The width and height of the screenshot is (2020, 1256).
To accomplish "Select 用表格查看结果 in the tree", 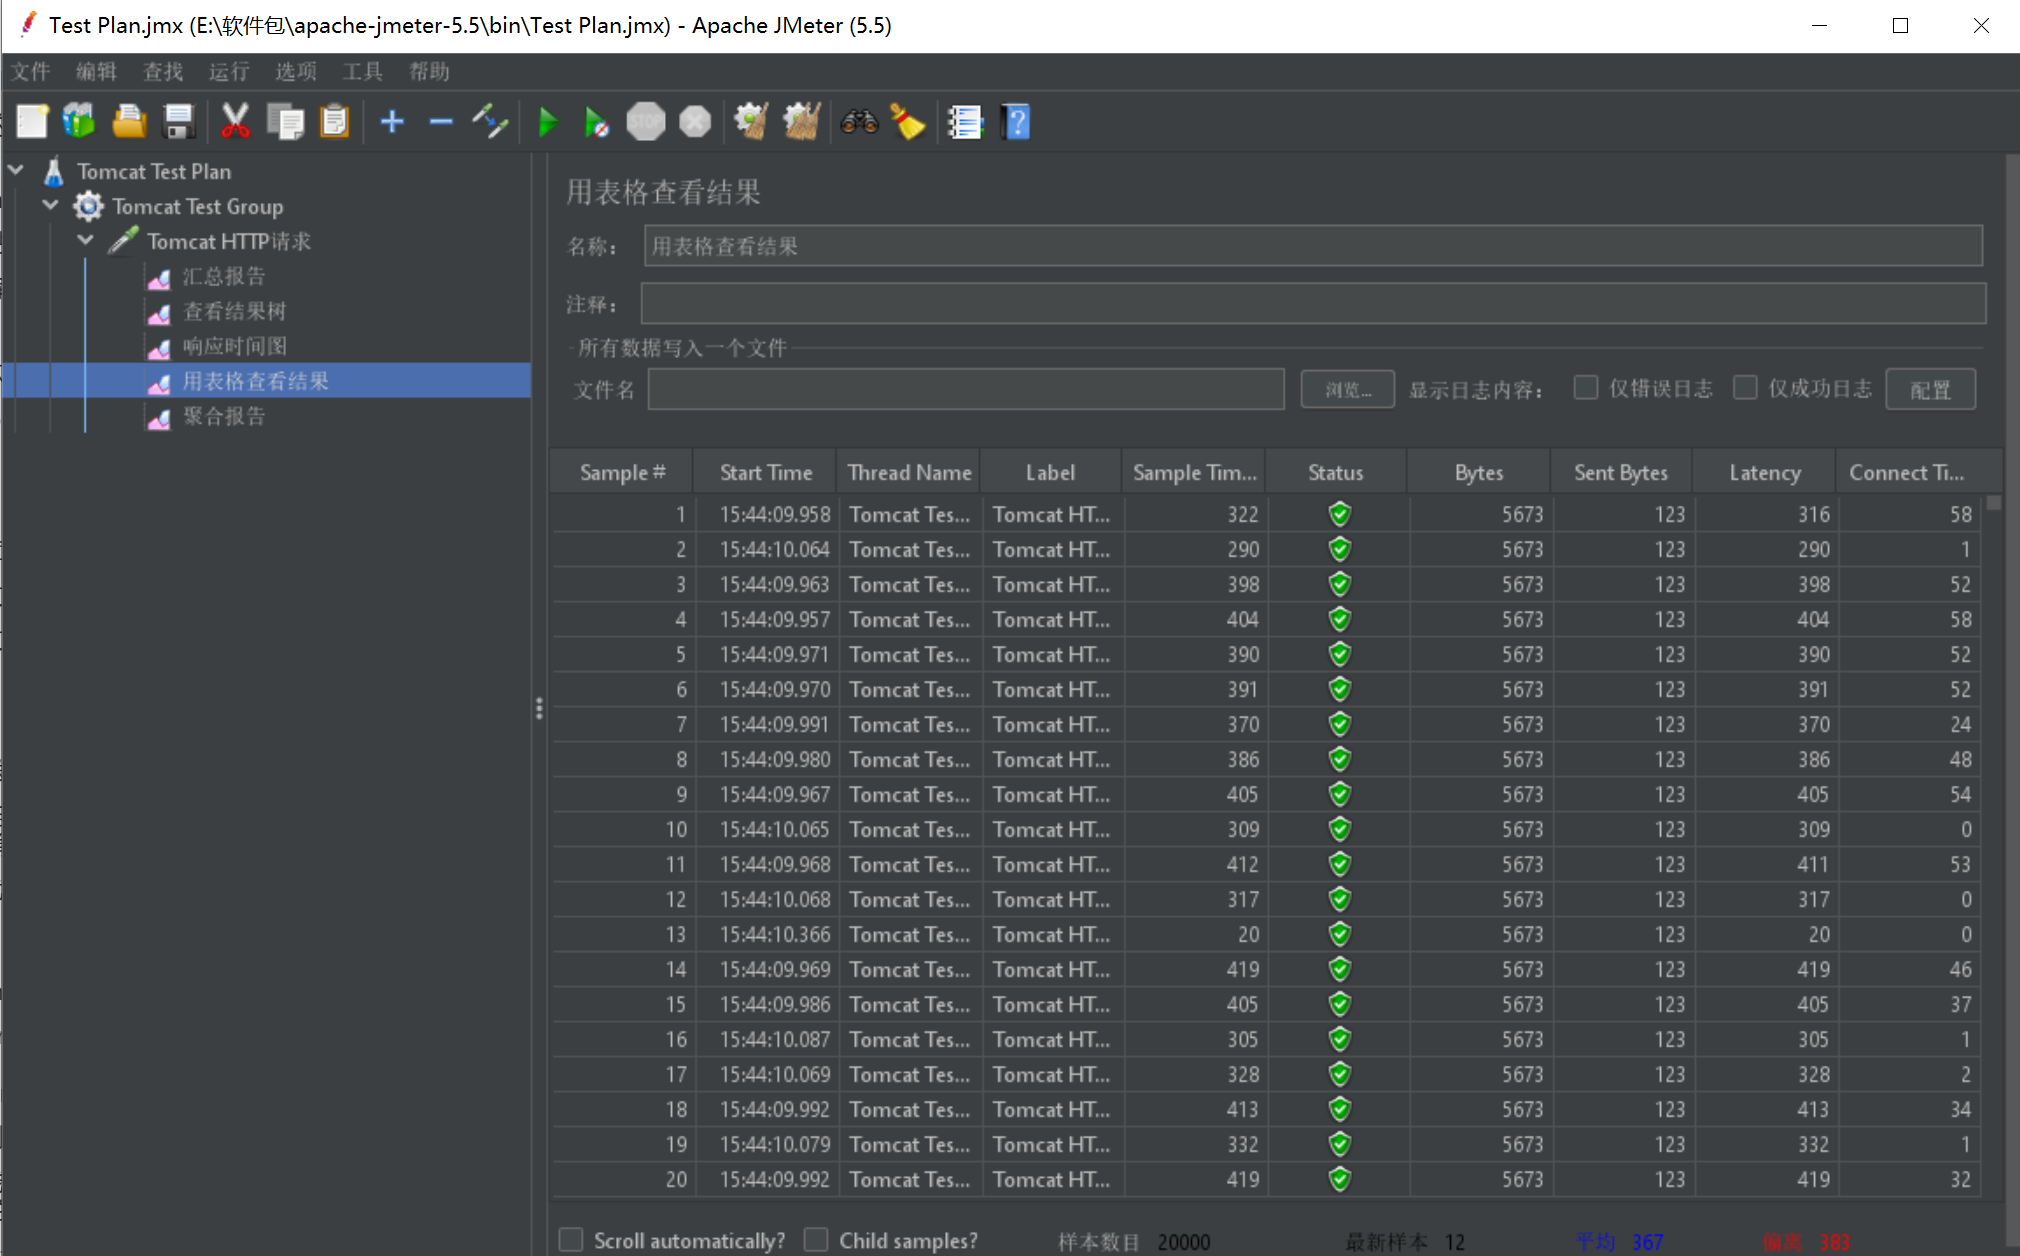I will [x=255, y=381].
